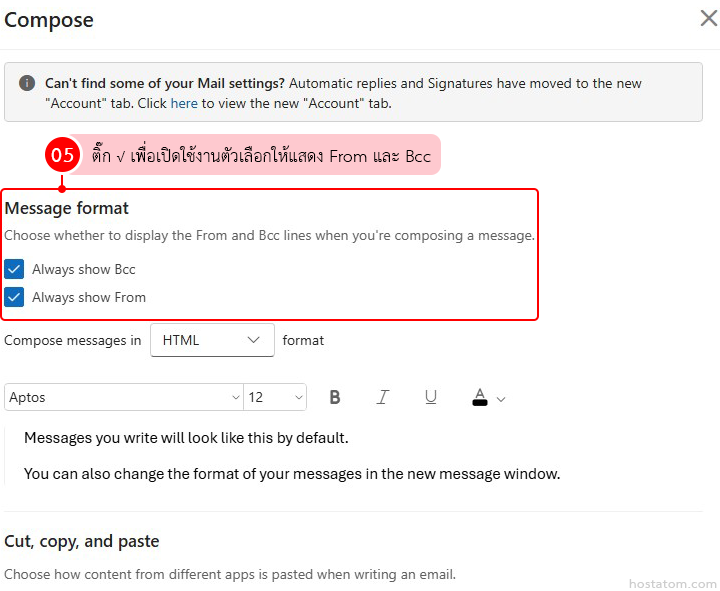Click the 'Message format' heading

67,208
